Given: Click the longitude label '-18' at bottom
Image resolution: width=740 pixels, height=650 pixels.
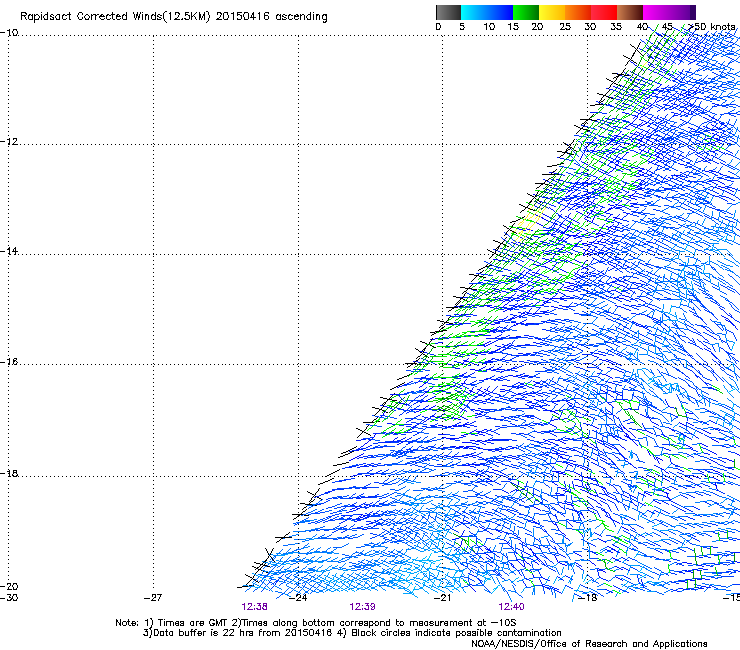Looking at the screenshot, I should click(588, 598).
